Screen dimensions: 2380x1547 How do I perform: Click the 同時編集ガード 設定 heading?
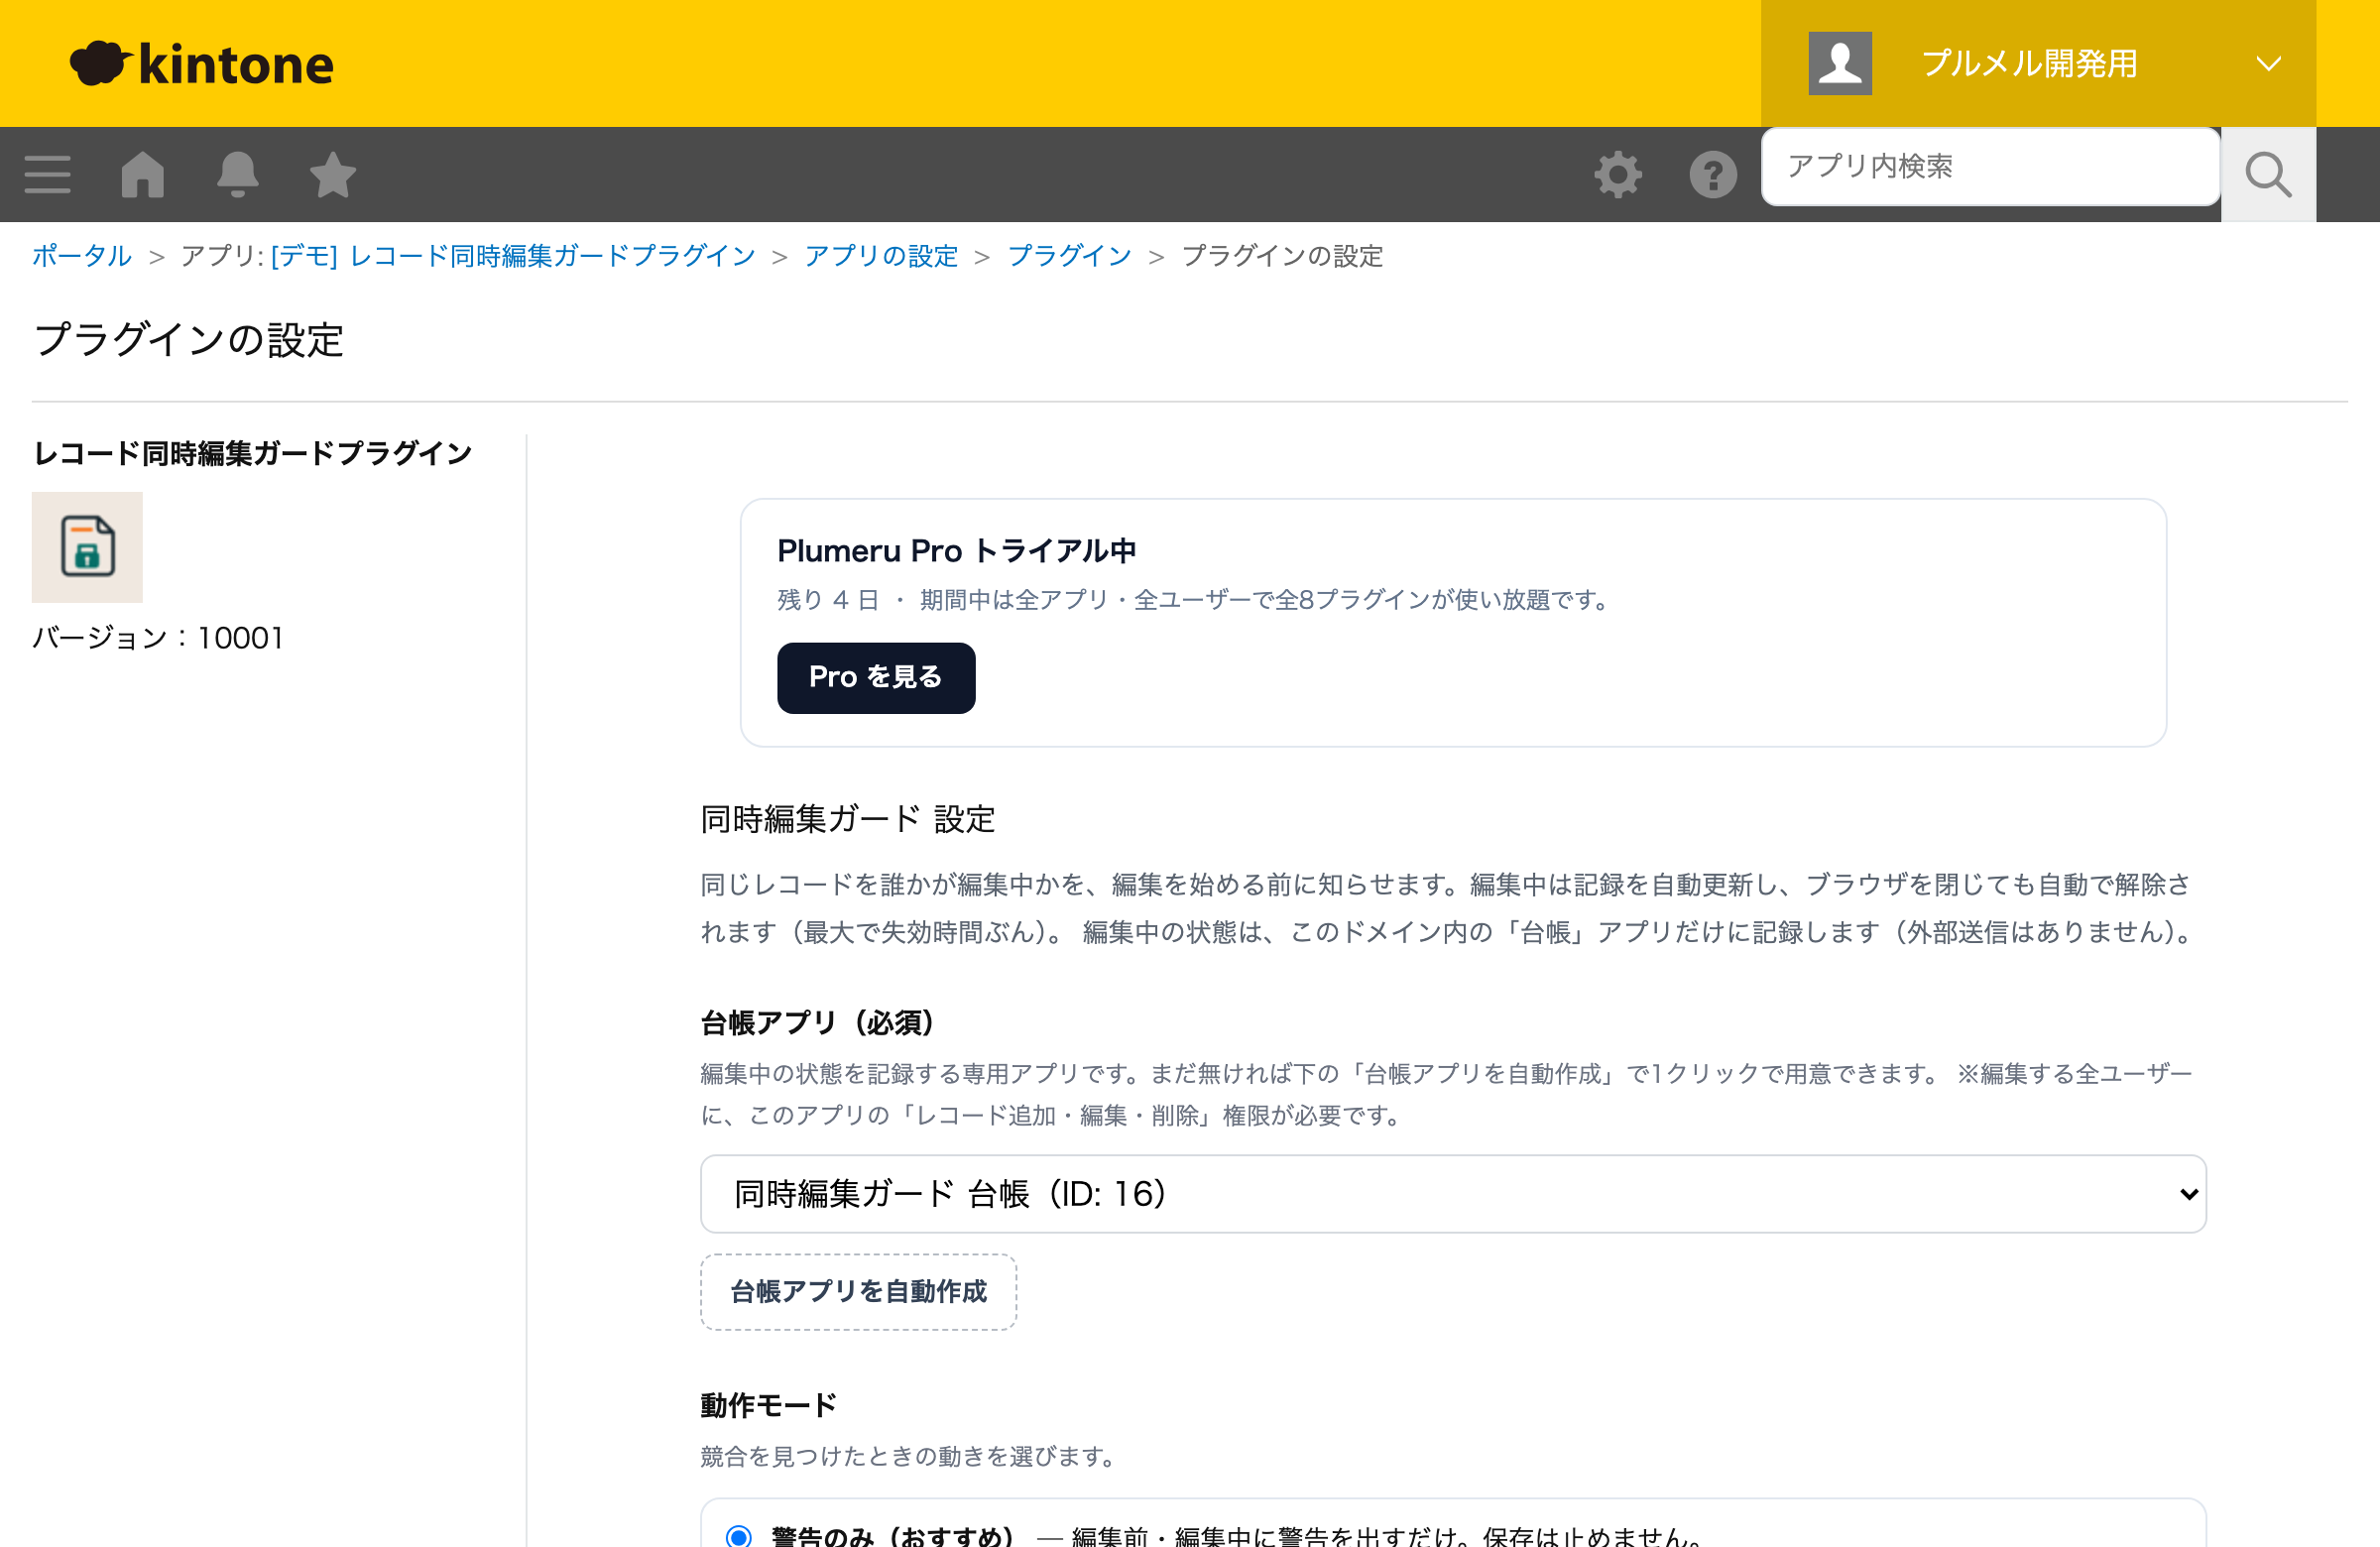point(847,820)
